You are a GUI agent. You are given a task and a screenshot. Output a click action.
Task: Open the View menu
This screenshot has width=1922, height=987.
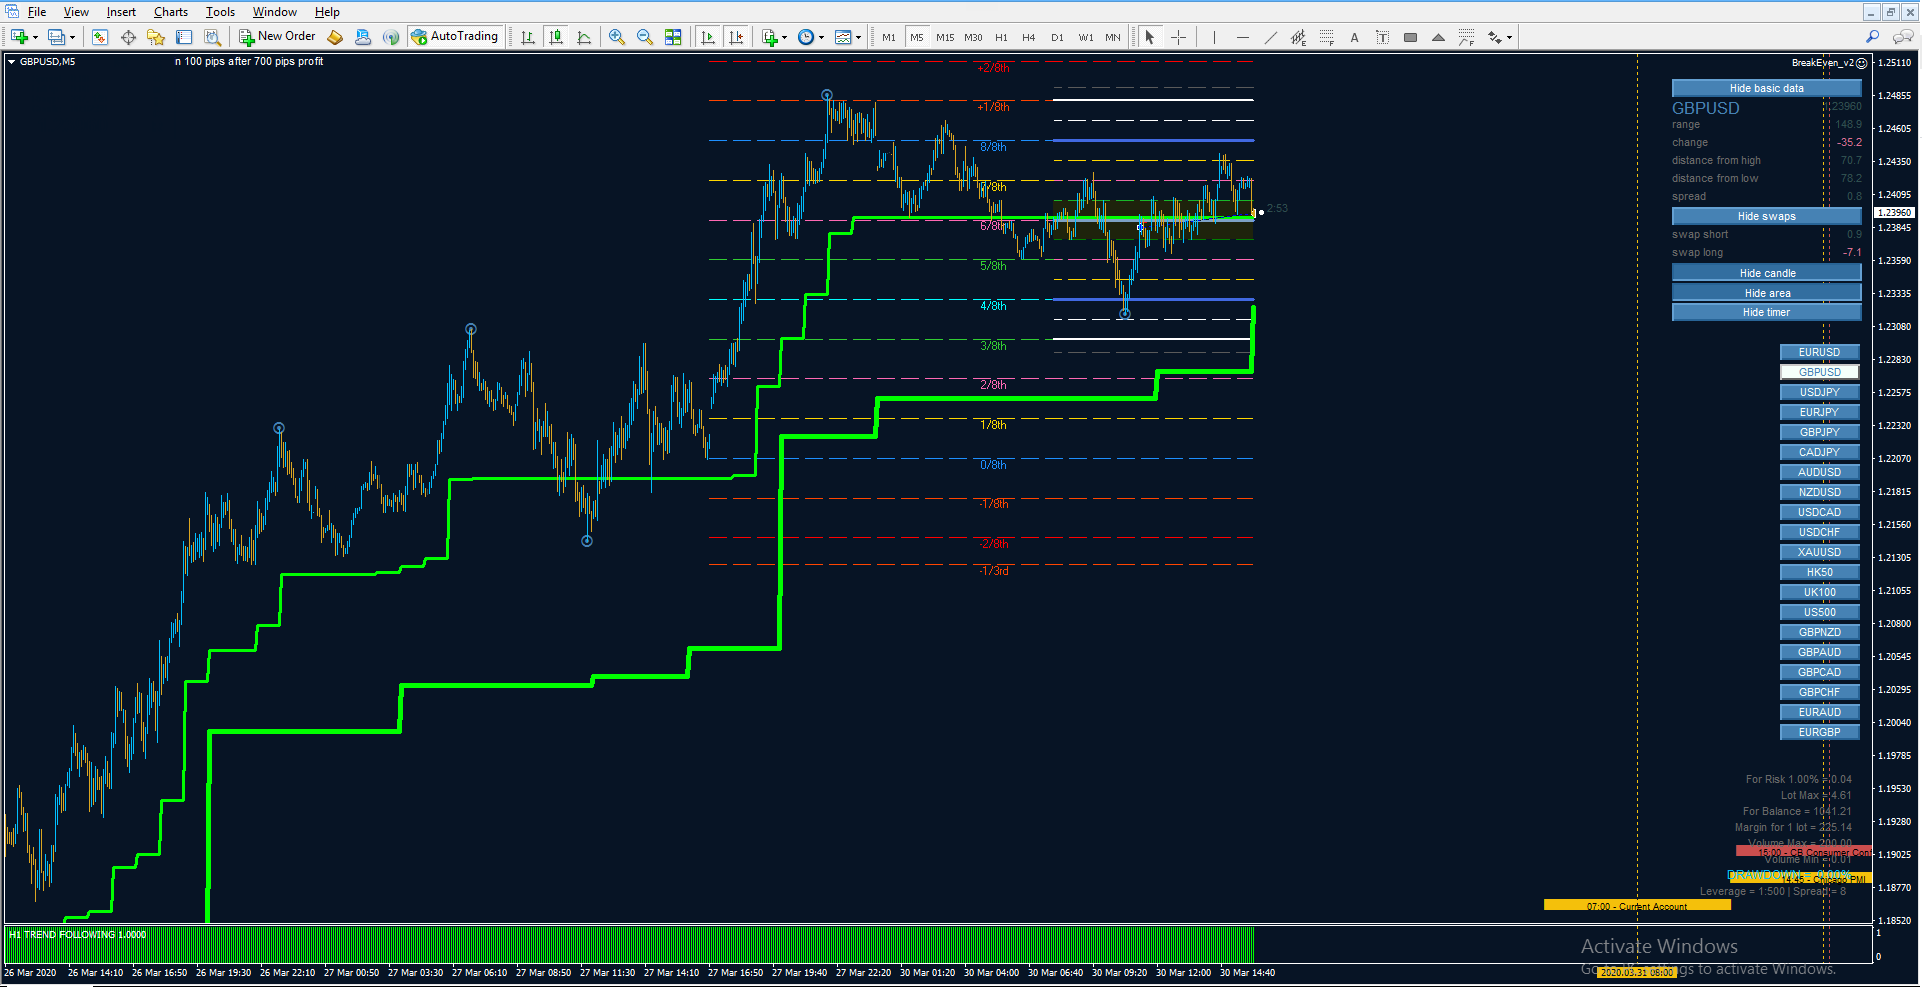(76, 12)
